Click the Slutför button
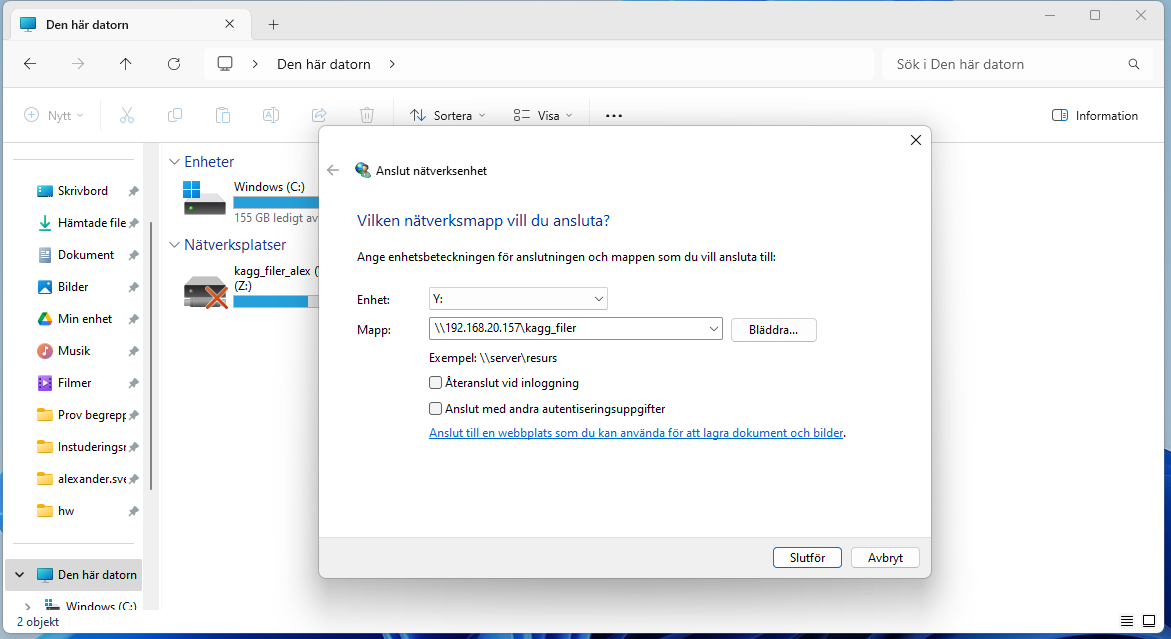Viewport: 1171px width, 639px height. 807,558
